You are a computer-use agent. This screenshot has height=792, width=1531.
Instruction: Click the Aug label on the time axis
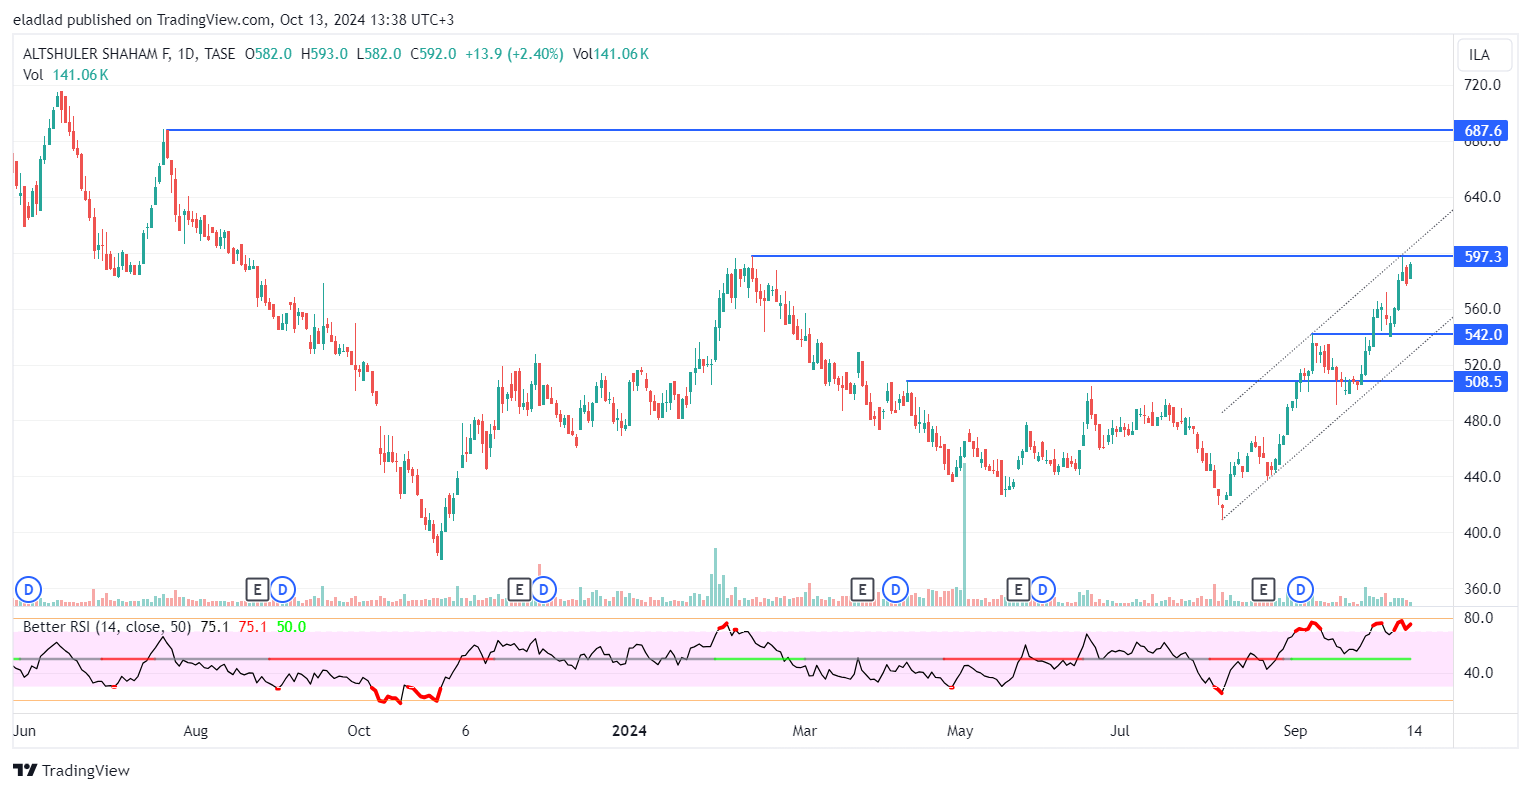pyautogui.click(x=196, y=731)
